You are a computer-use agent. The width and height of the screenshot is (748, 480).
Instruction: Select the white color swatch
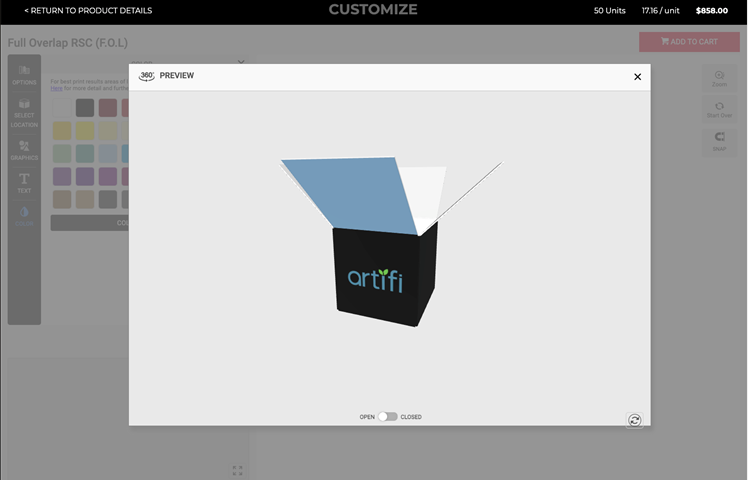[x=62, y=108]
